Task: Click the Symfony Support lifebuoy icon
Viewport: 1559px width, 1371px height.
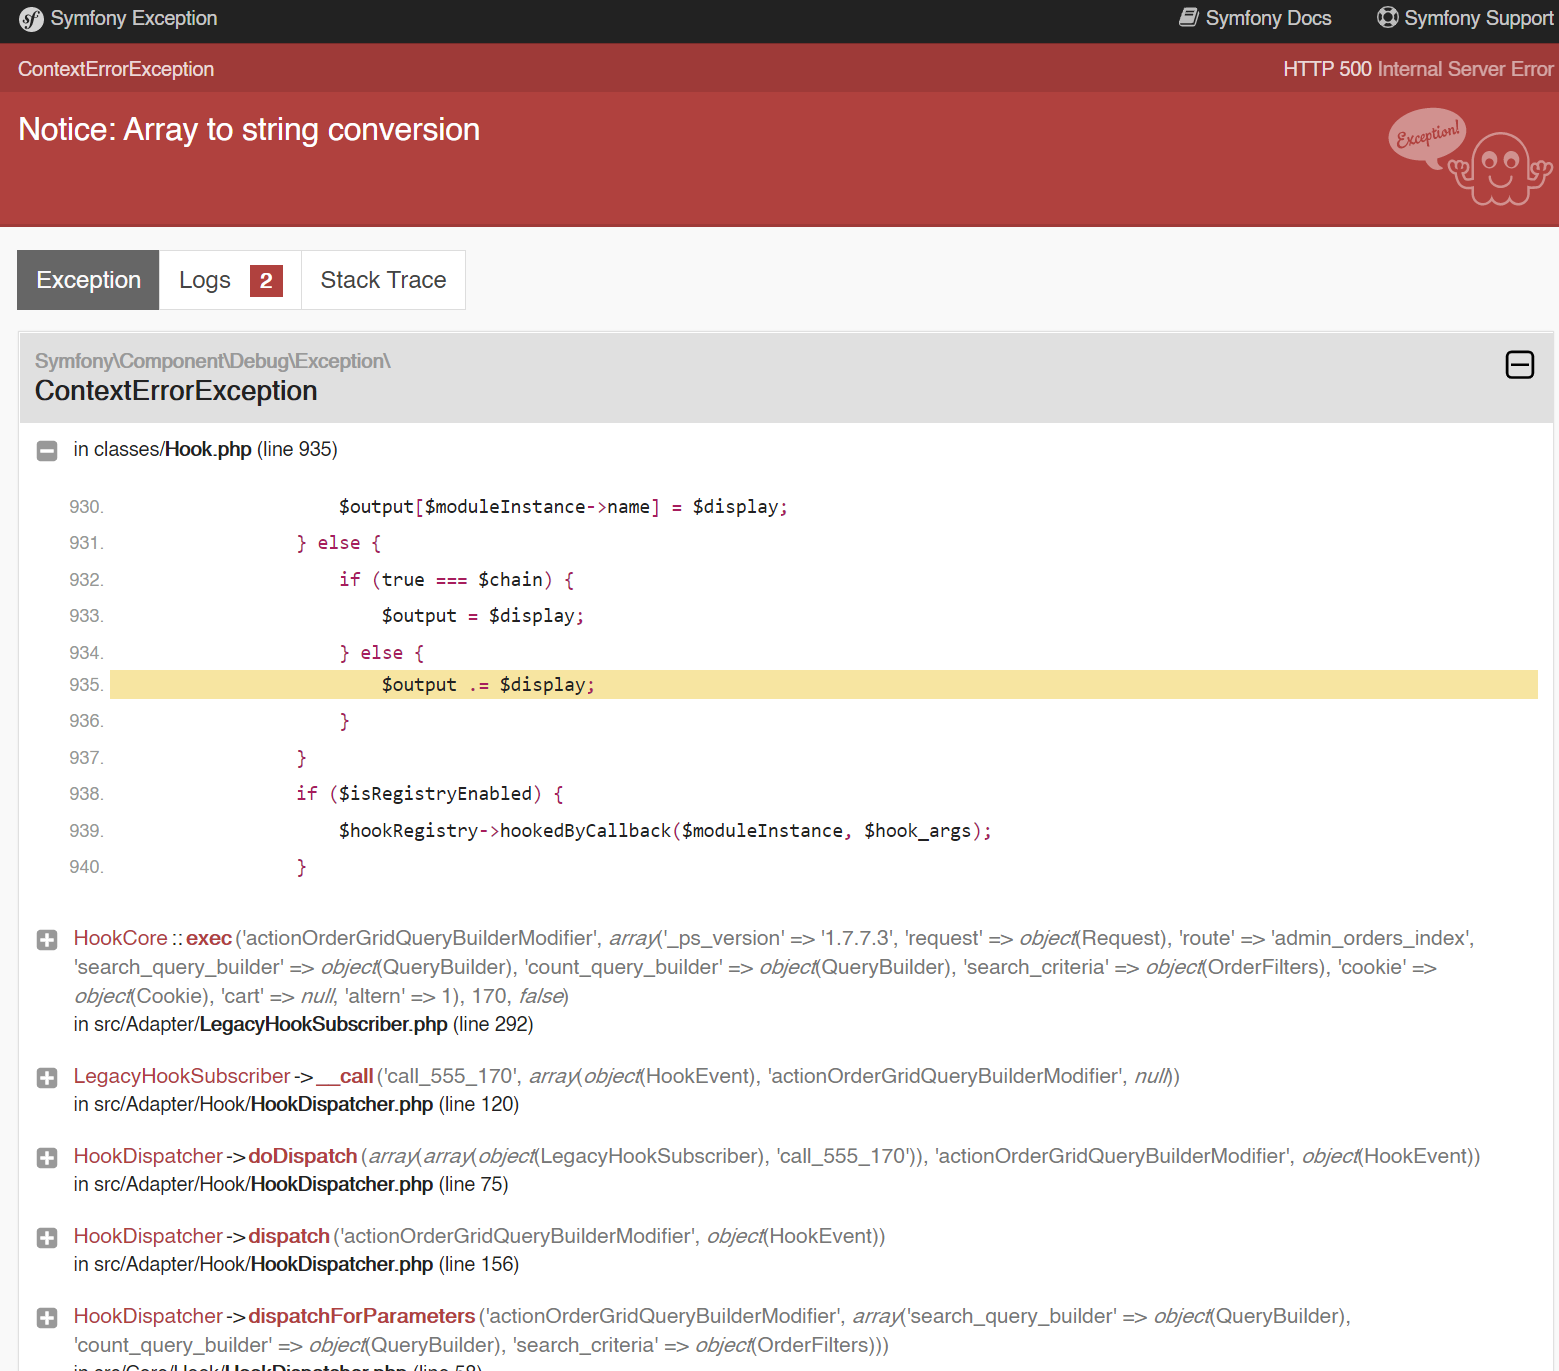Action: pos(1388,17)
